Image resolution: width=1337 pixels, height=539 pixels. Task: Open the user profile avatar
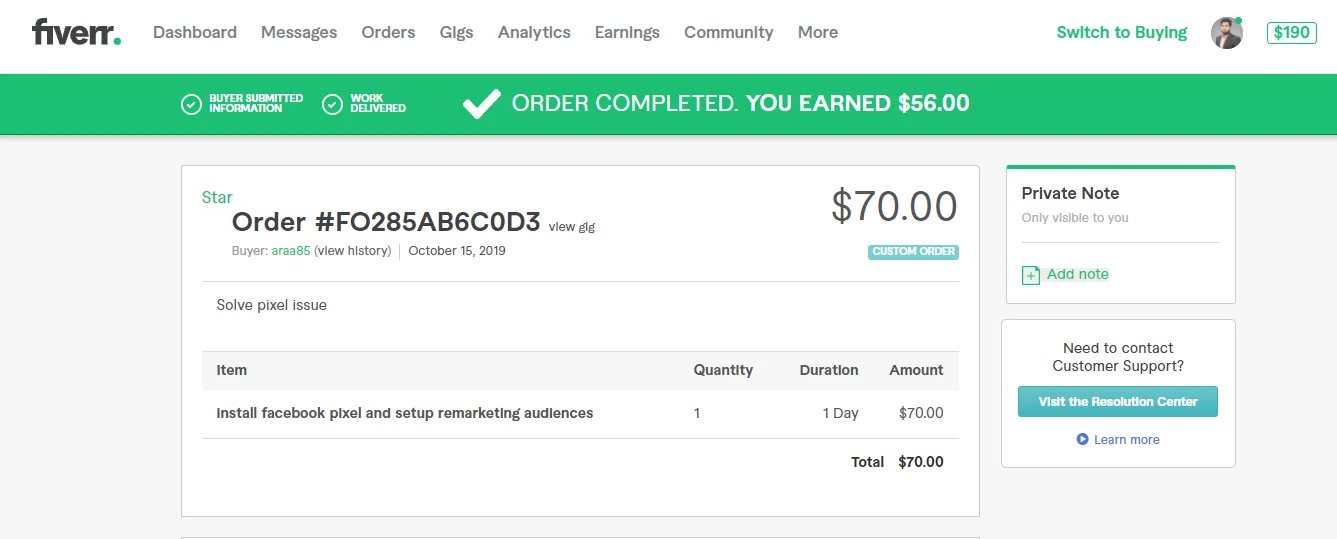[x=1226, y=33]
